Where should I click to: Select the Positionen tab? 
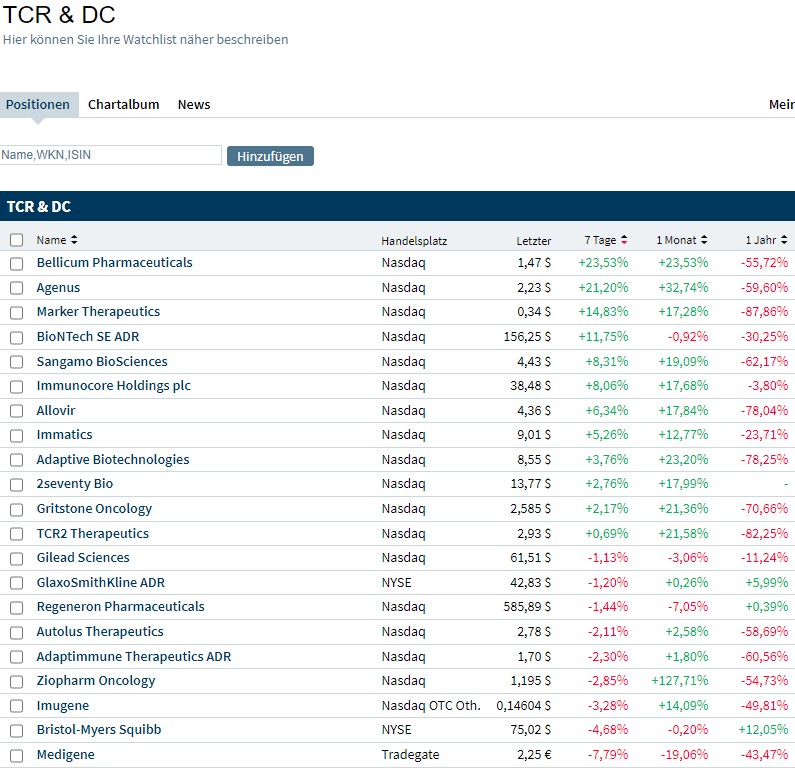pyautogui.click(x=38, y=105)
